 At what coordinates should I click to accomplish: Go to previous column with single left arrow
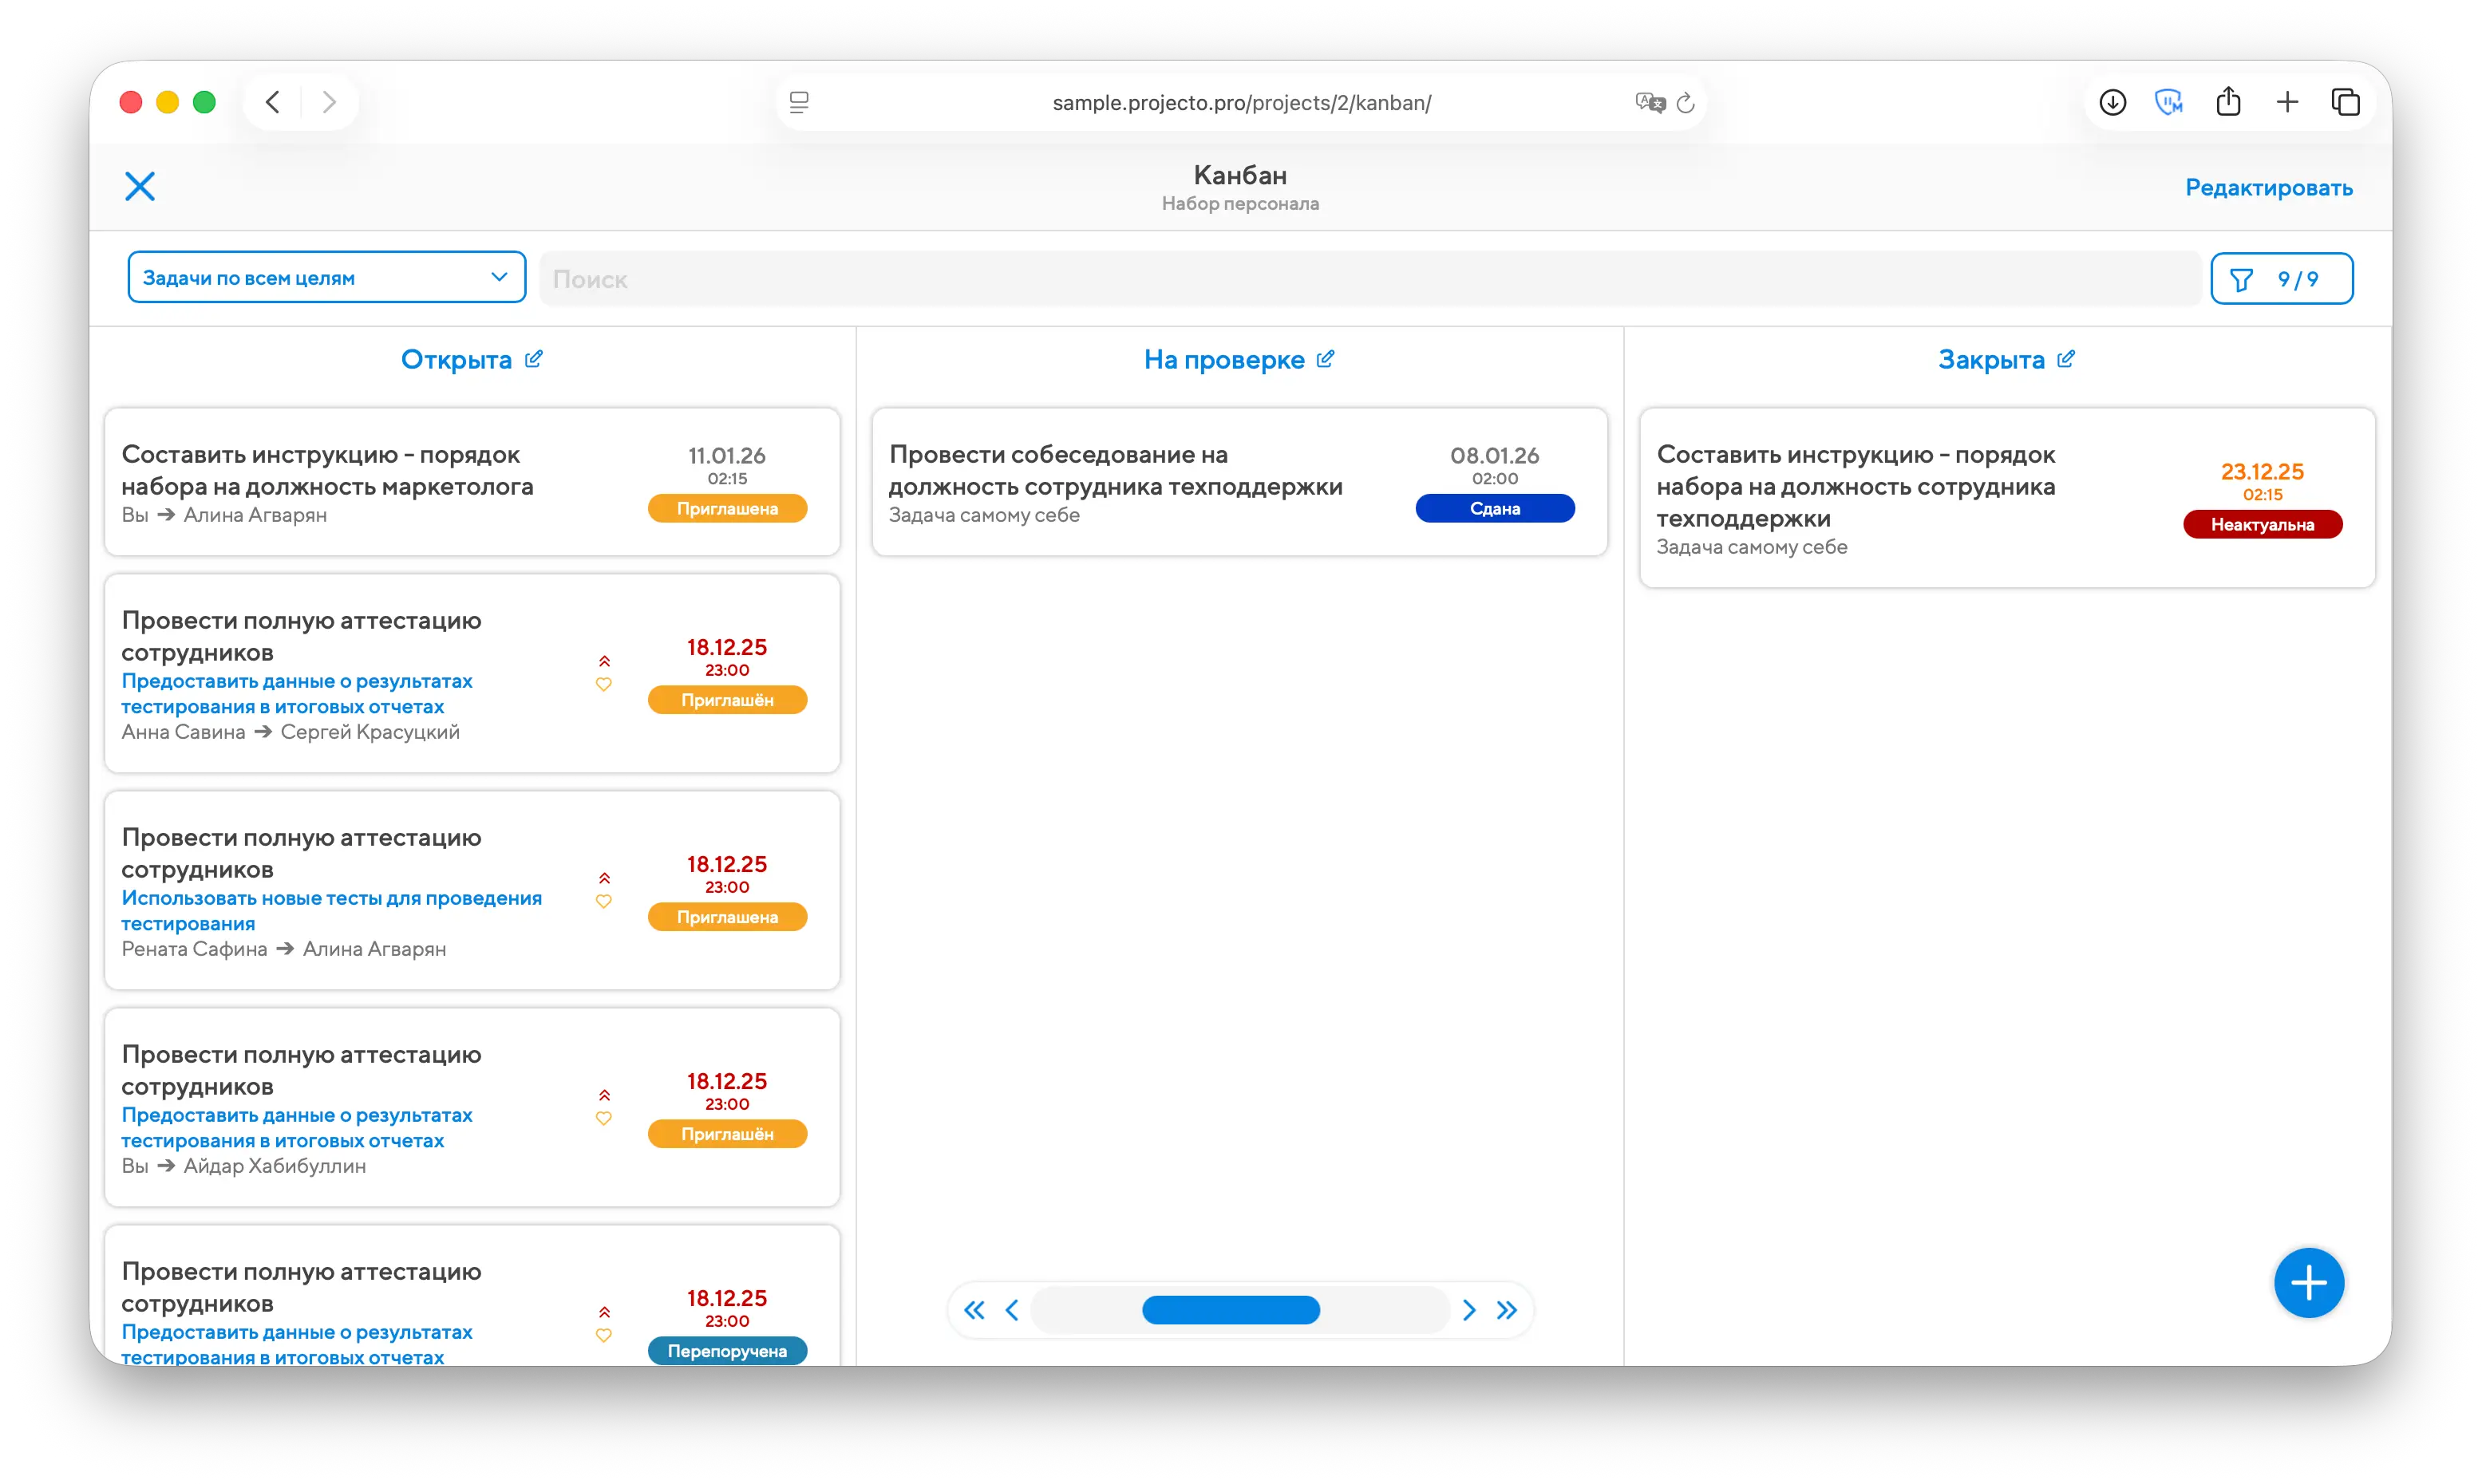[x=1012, y=1310]
